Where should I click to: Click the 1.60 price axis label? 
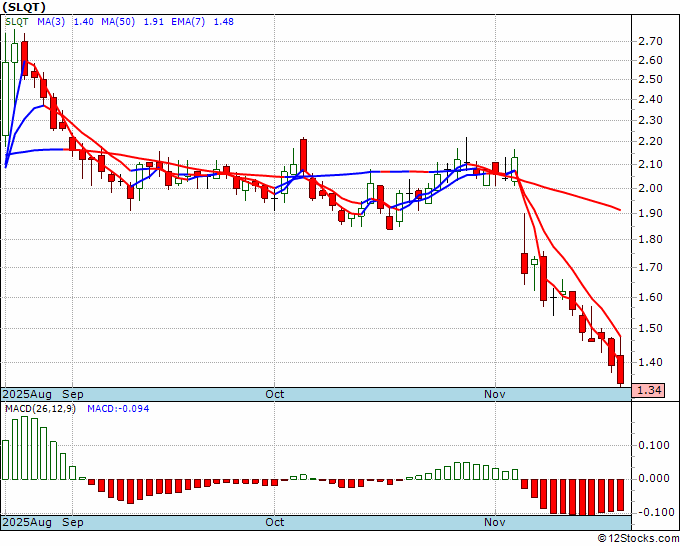(651, 298)
